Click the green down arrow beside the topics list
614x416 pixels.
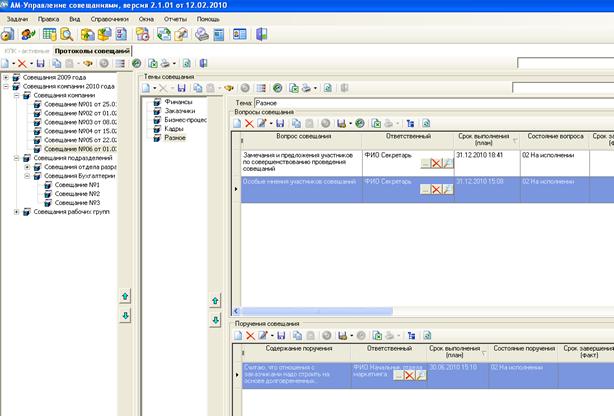[215, 319]
